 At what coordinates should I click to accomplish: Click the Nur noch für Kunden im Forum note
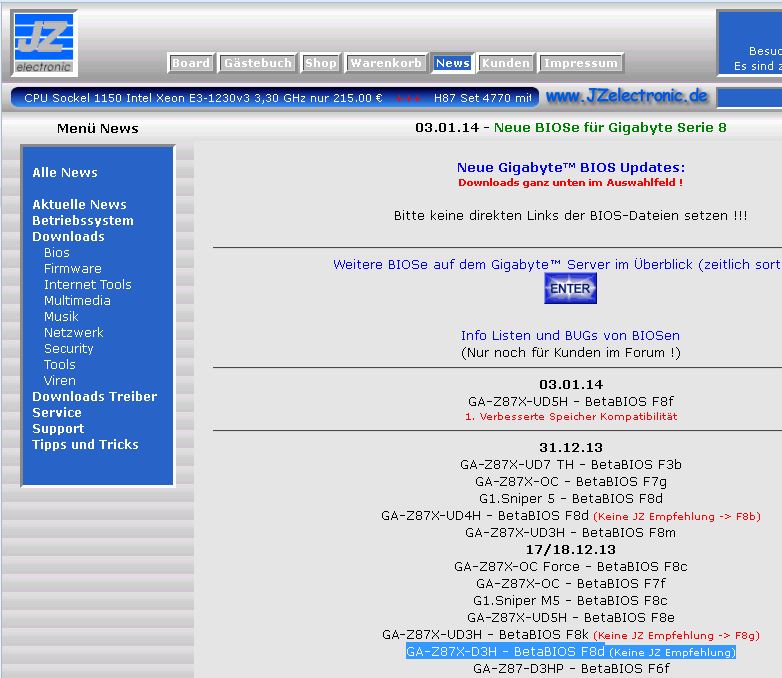(571, 353)
